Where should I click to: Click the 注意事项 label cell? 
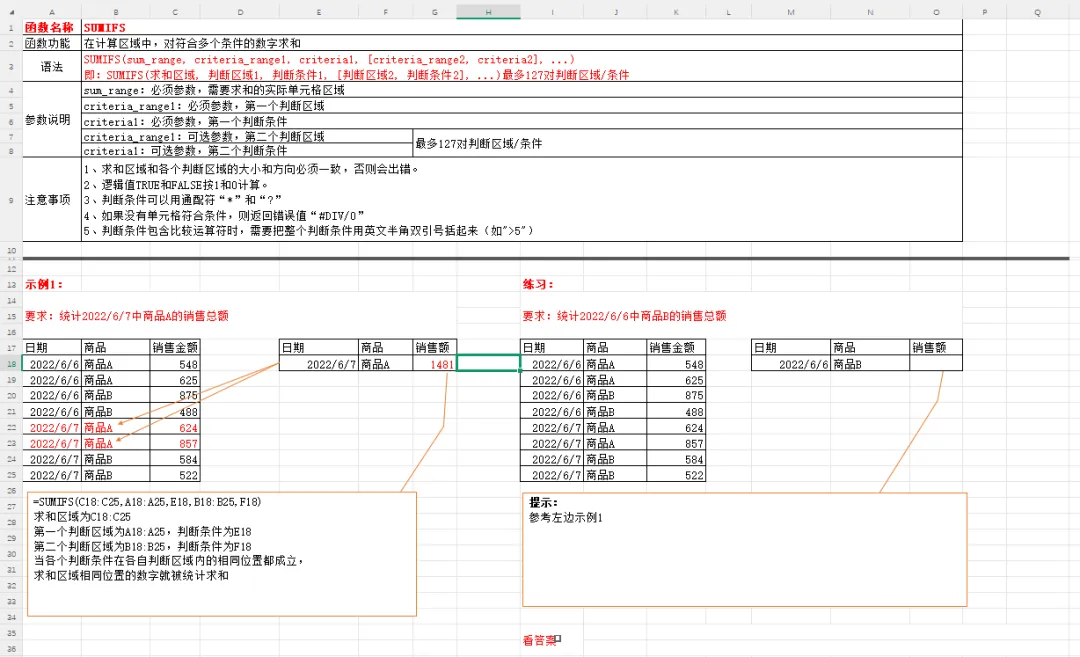click(x=52, y=200)
